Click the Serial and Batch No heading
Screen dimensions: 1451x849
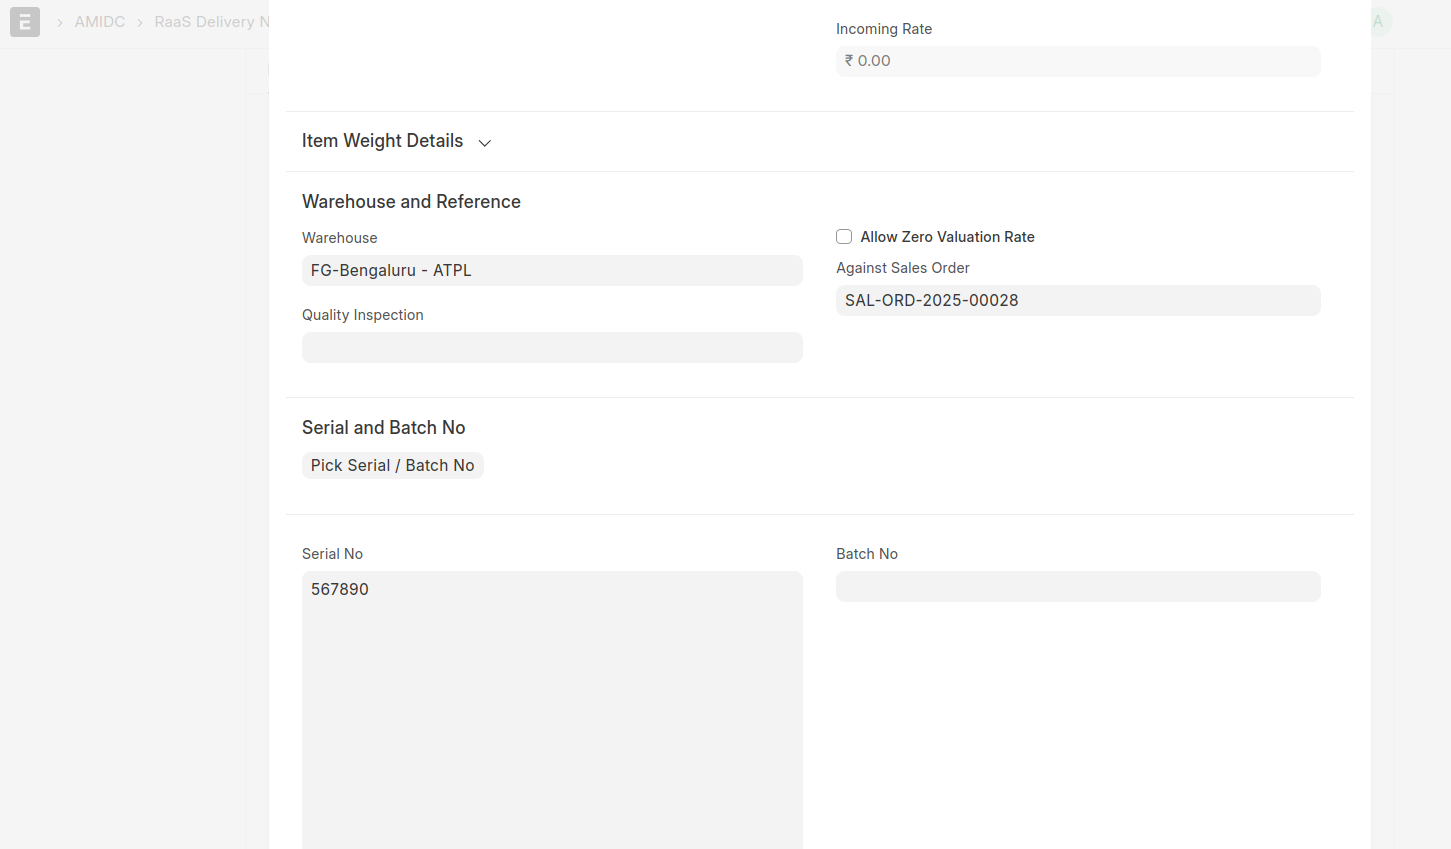[383, 428]
